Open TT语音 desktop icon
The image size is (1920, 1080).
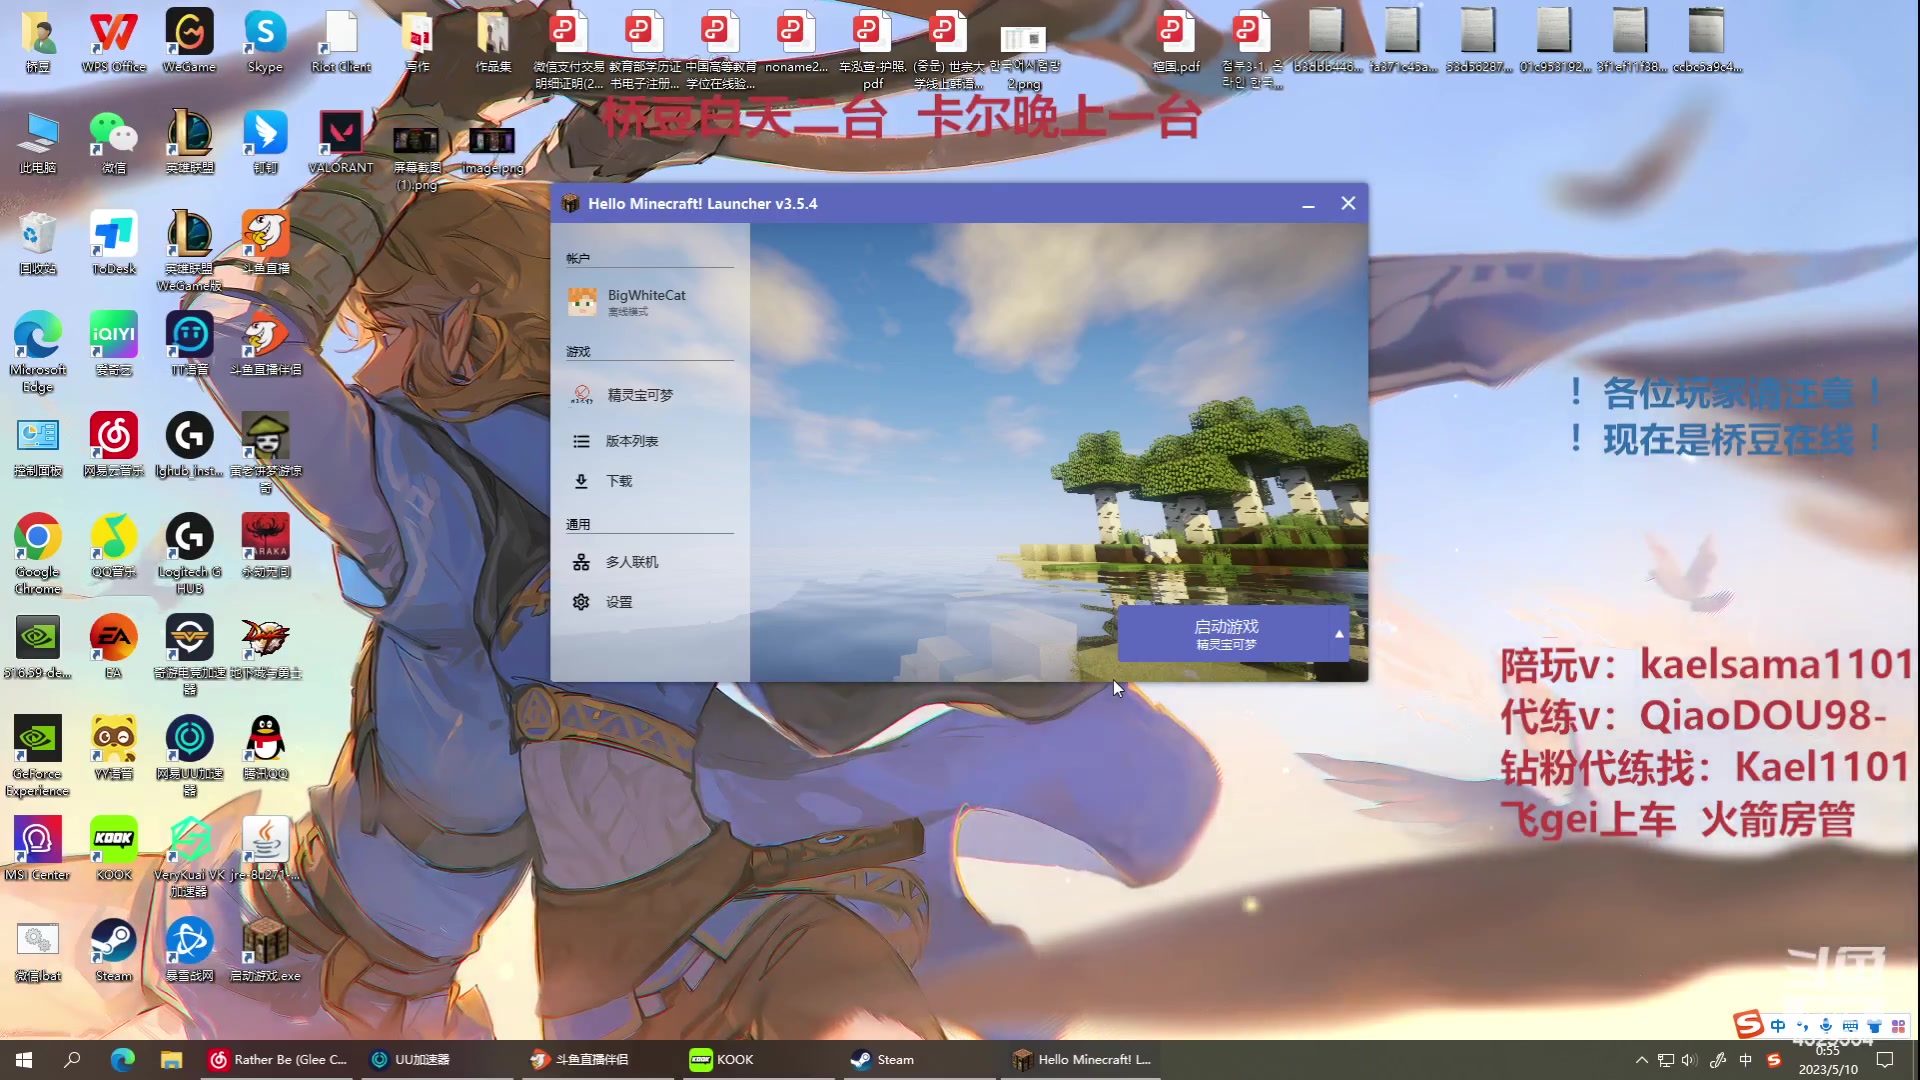(x=189, y=344)
